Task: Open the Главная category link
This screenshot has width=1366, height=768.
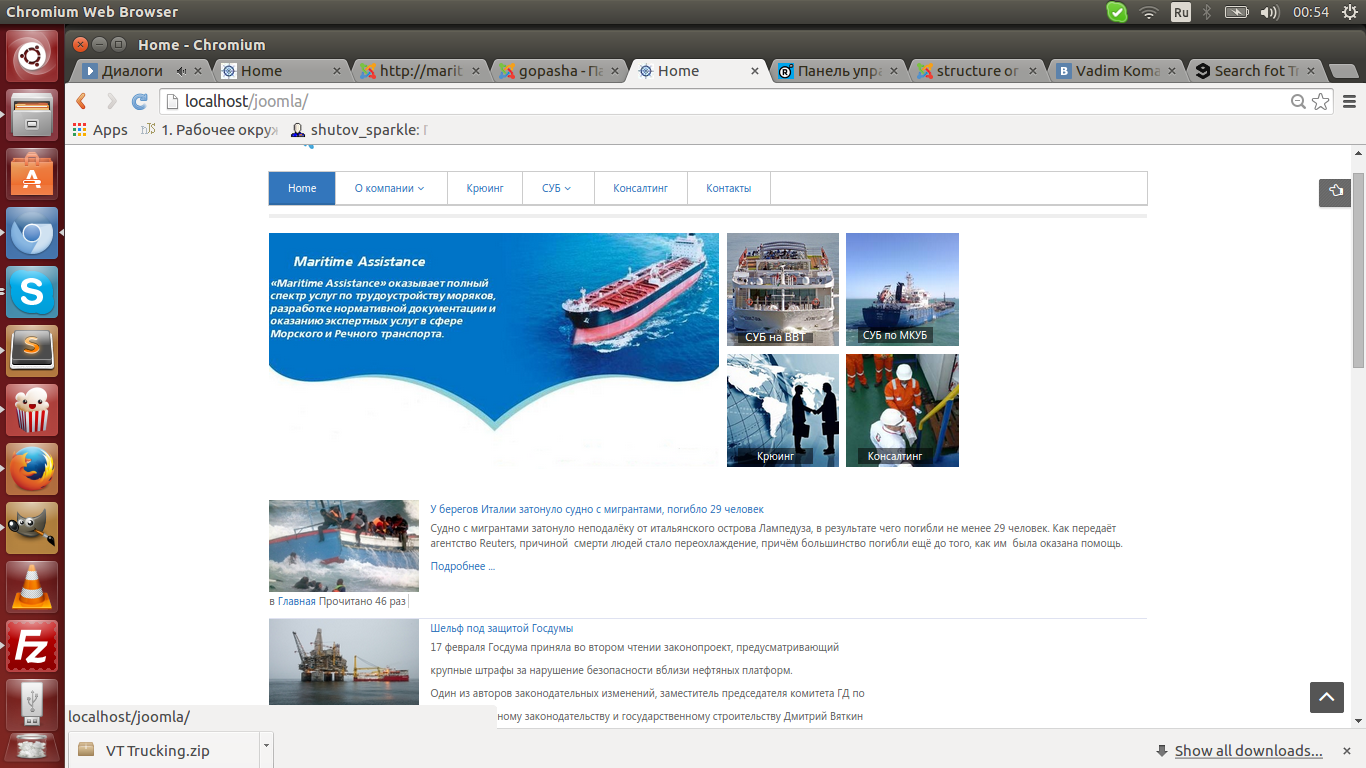Action: tap(296, 601)
